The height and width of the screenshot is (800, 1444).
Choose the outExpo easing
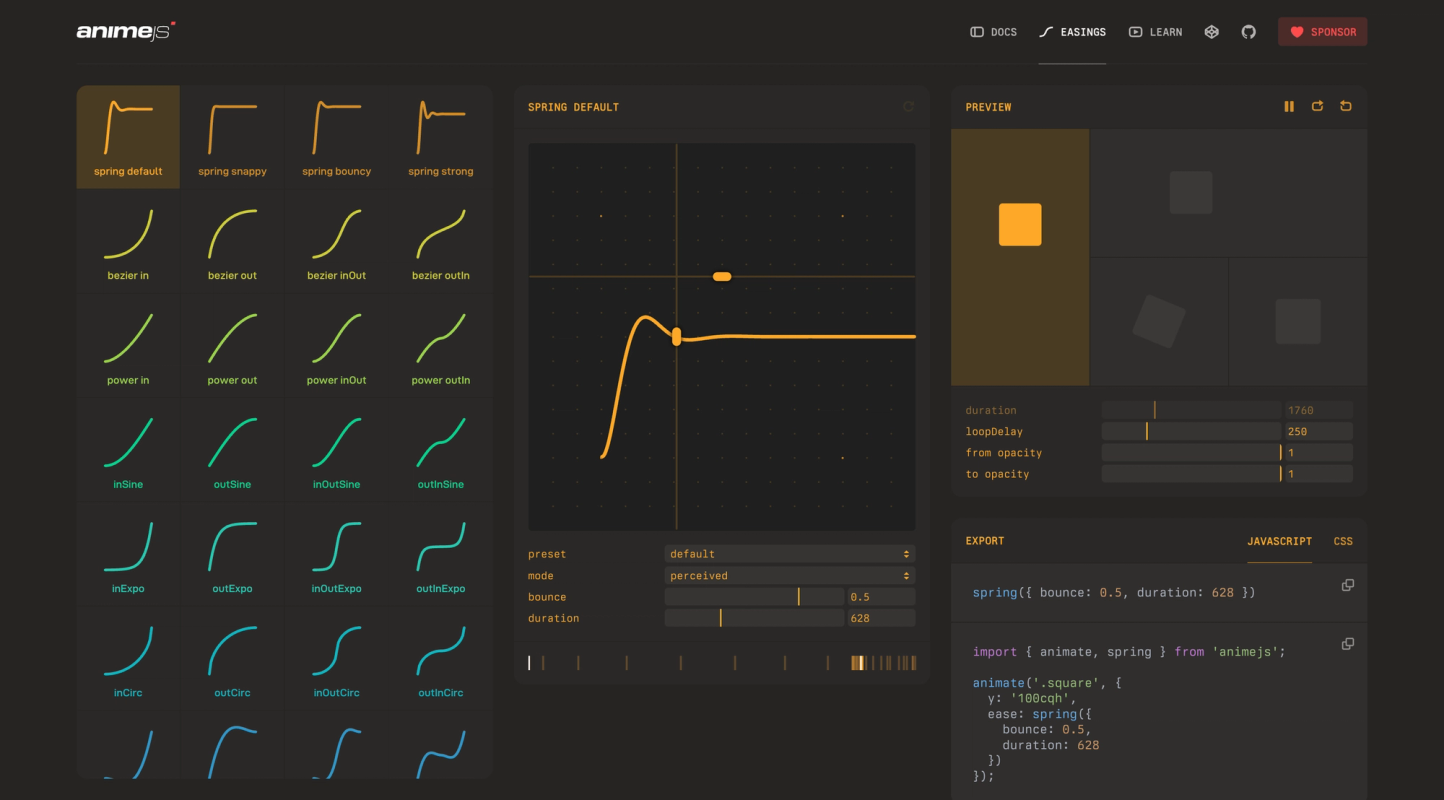(232, 554)
